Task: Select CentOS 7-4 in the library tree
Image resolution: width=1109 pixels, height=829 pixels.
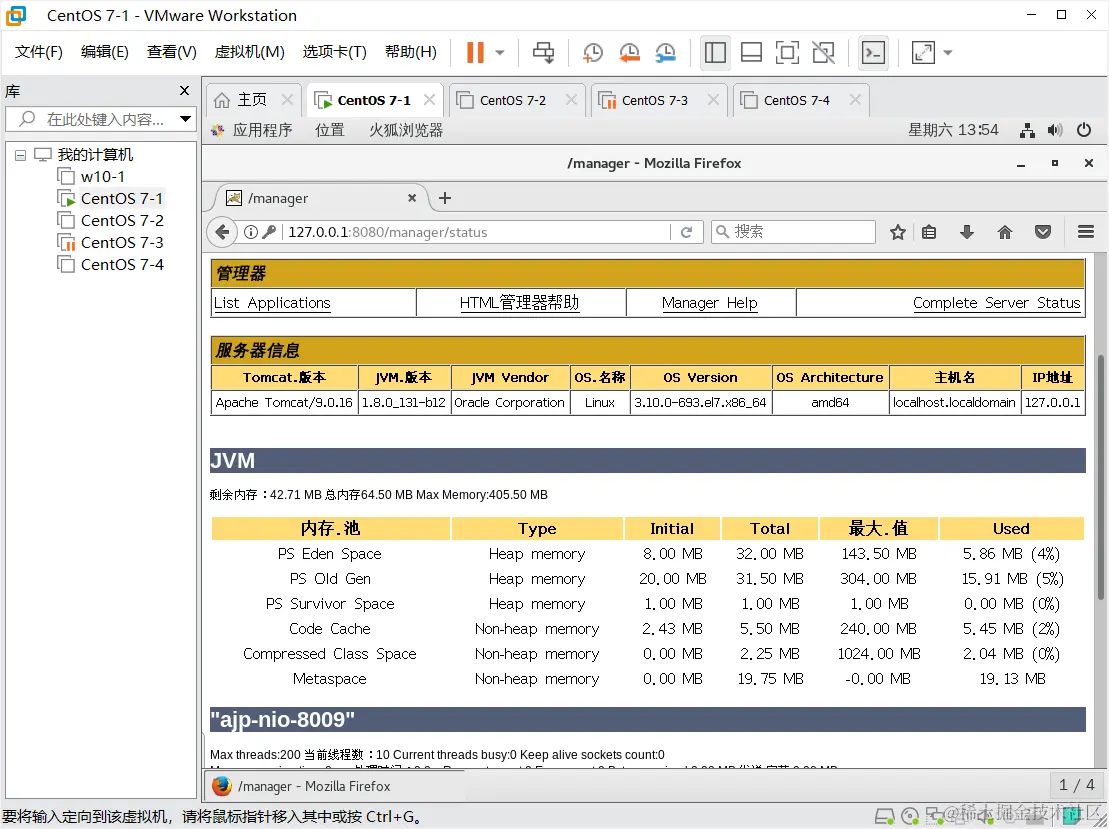Action: [x=122, y=265]
